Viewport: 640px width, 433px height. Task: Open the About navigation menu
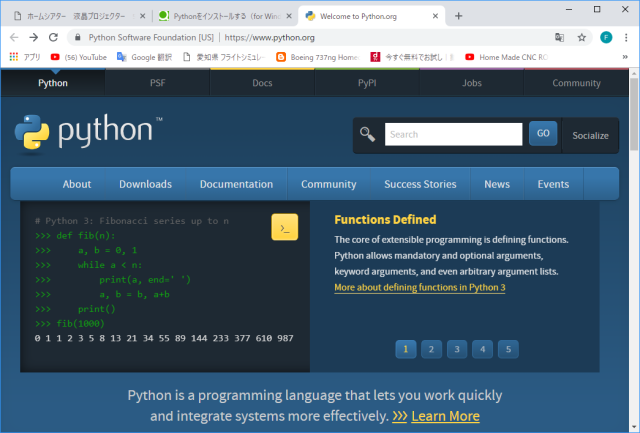(x=77, y=184)
